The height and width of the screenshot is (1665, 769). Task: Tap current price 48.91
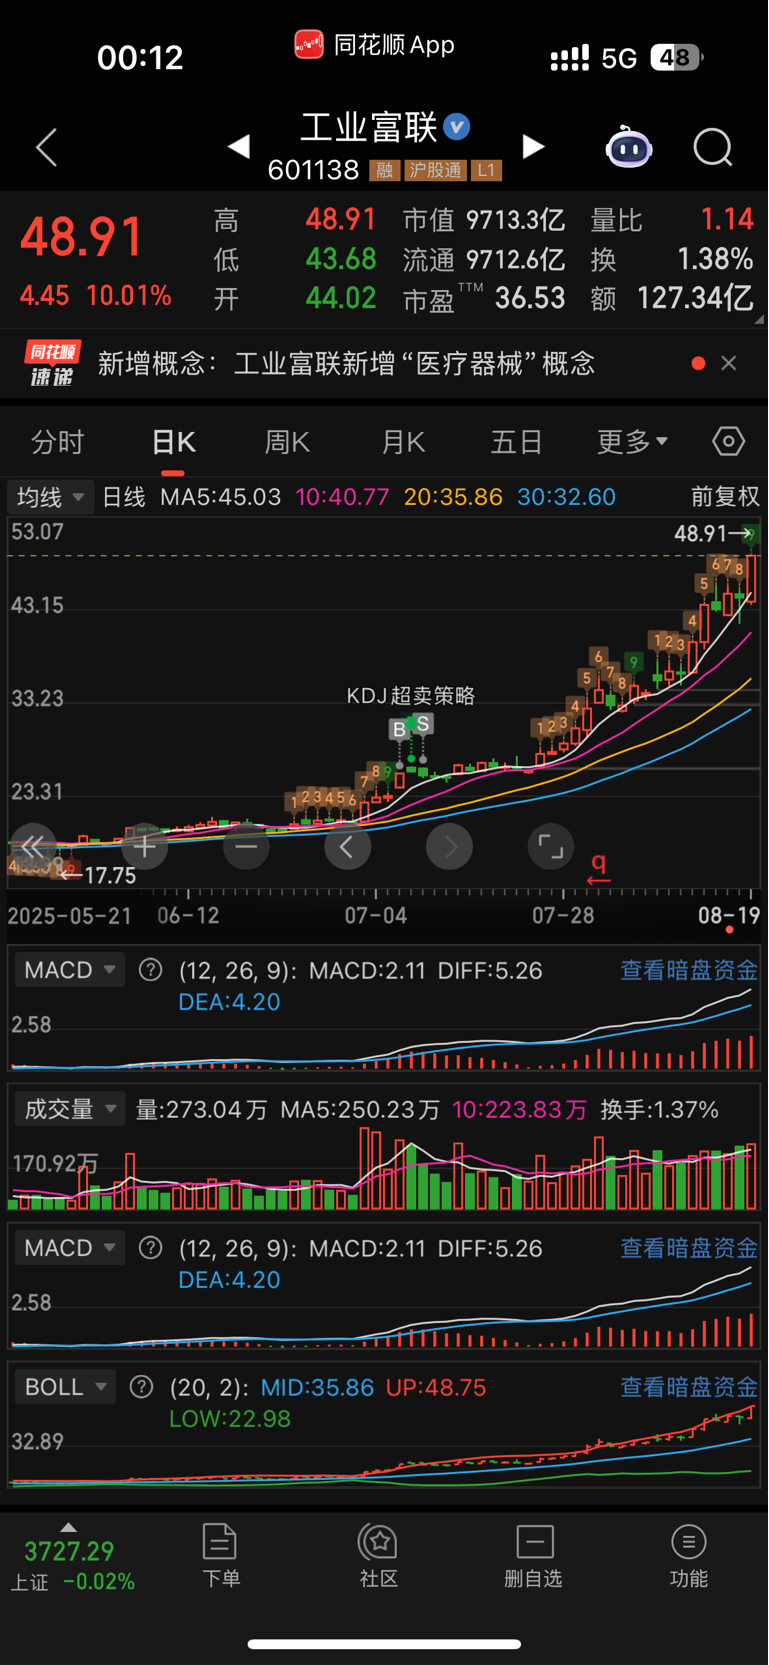(82, 238)
